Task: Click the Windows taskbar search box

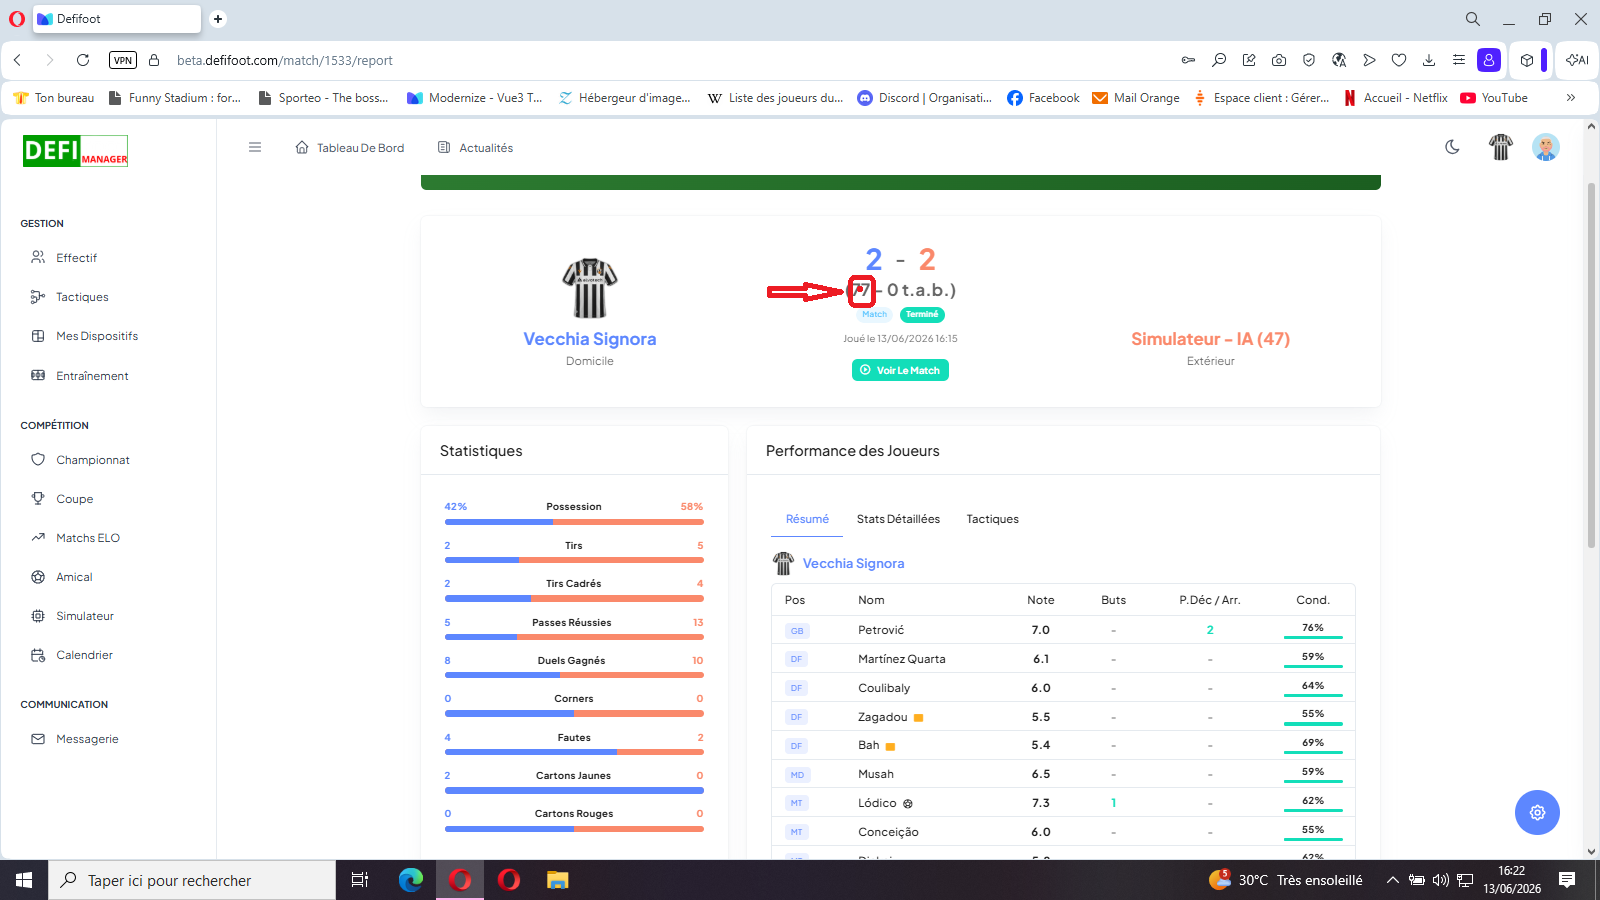Action: tap(192, 880)
